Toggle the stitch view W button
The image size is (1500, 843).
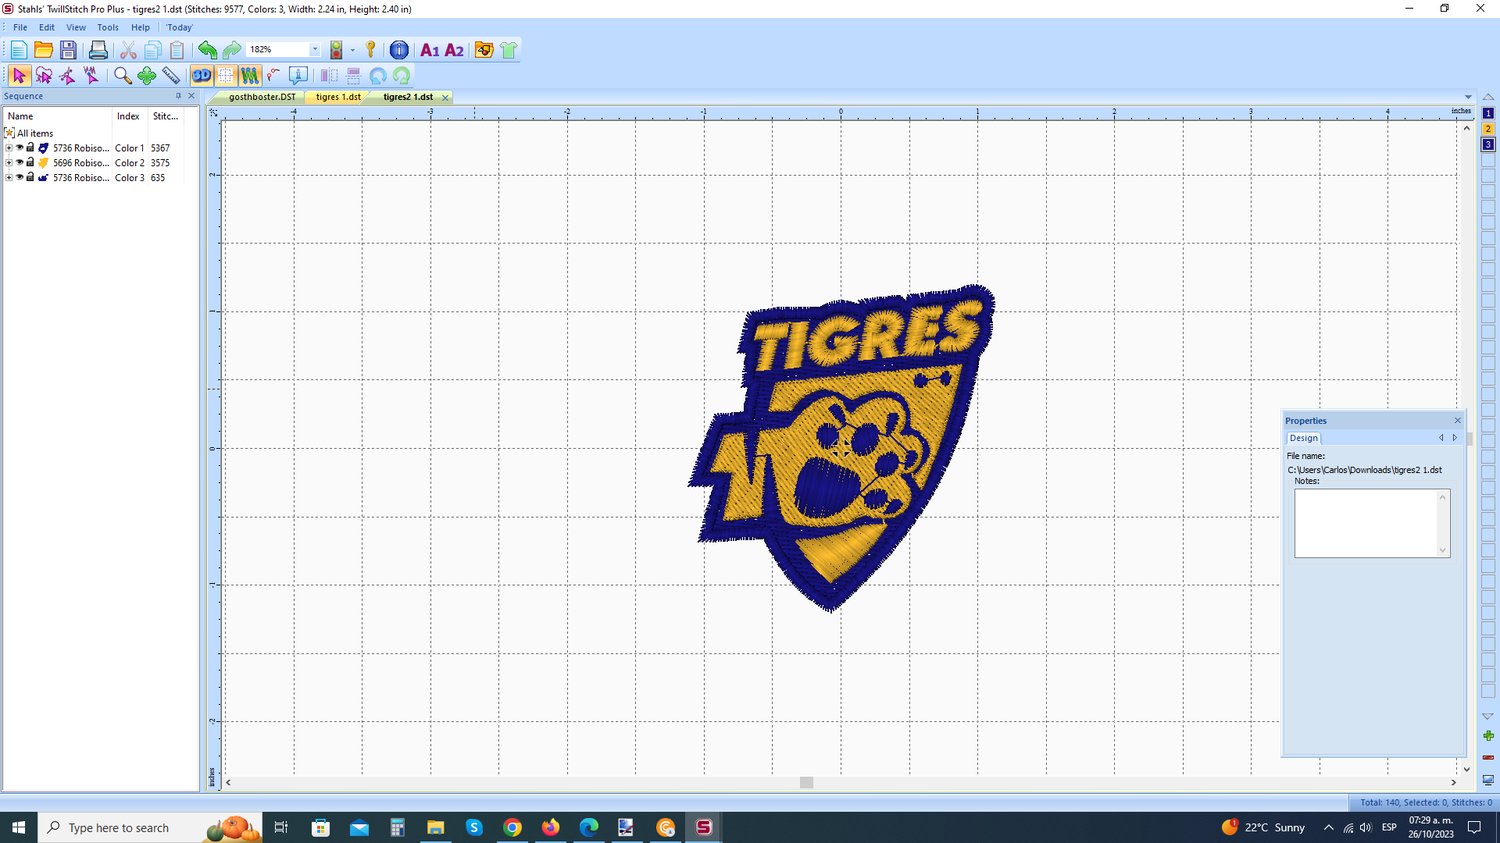tap(250, 75)
